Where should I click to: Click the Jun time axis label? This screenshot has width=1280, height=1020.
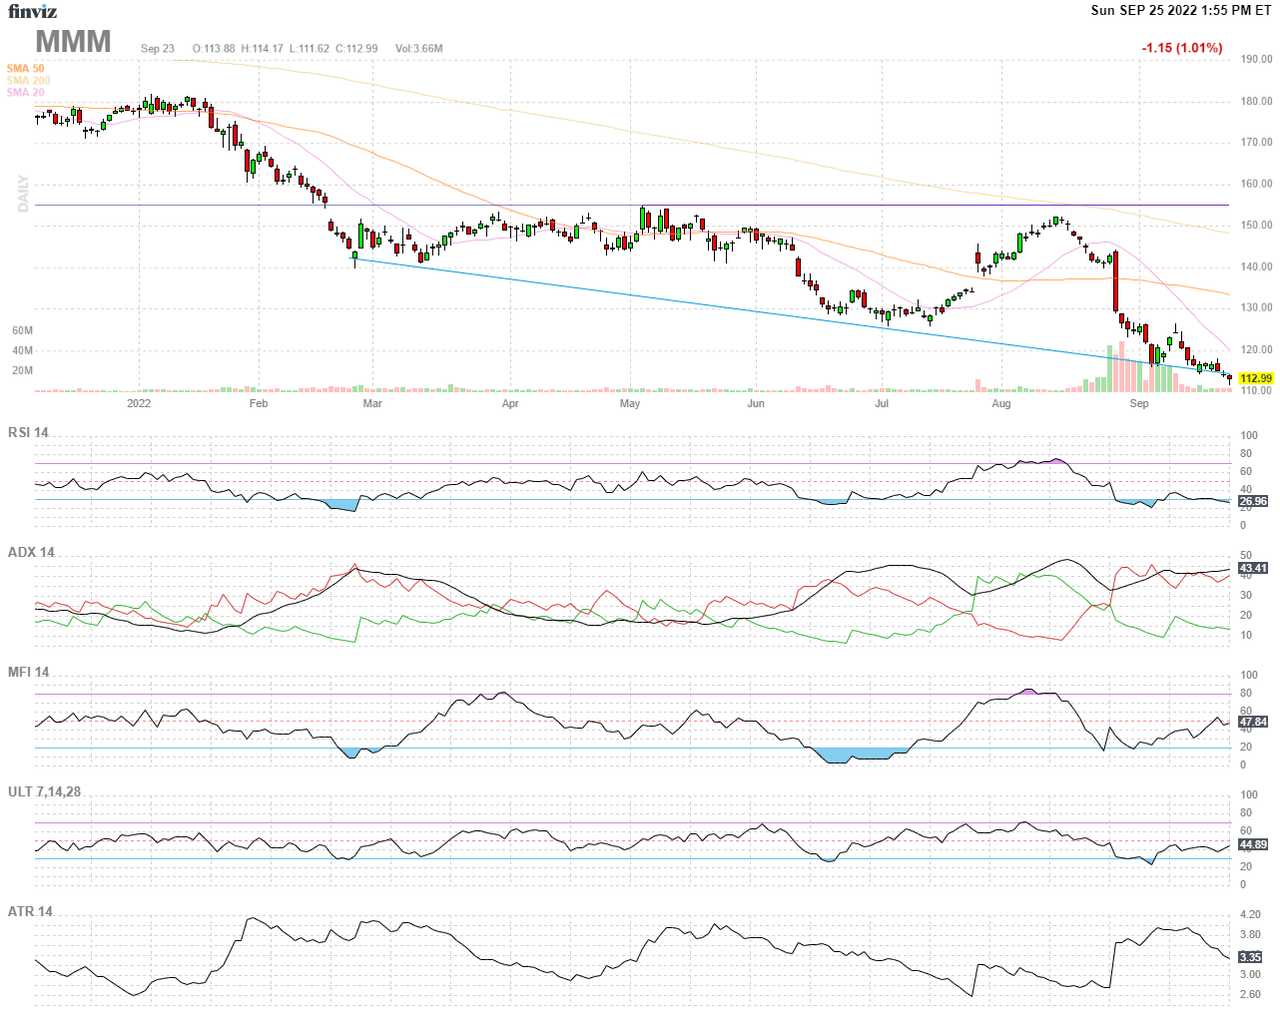coord(756,403)
